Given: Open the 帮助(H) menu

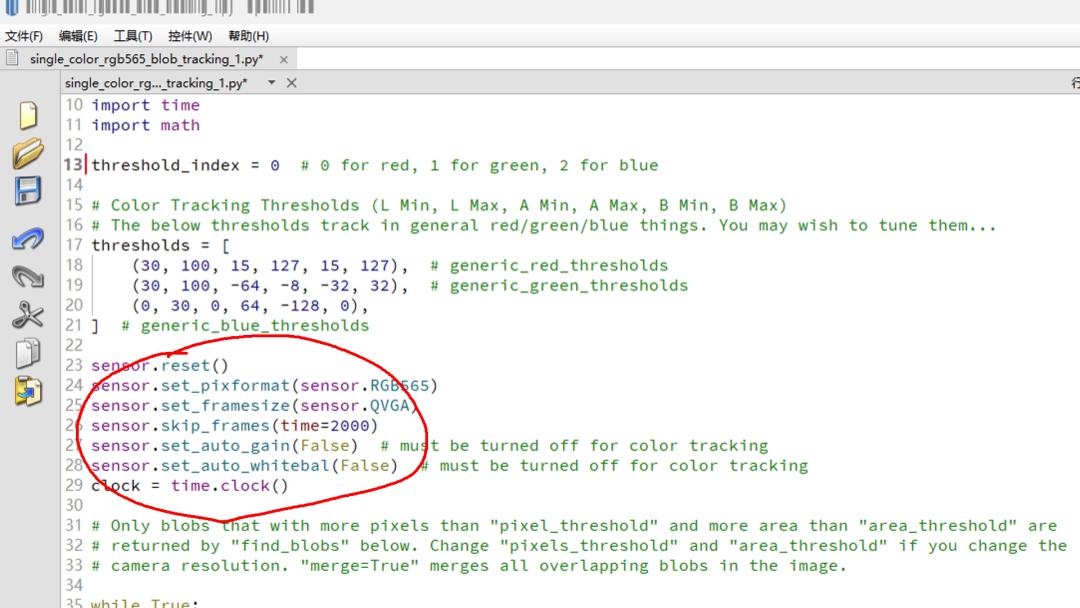Looking at the screenshot, I should 248,36.
